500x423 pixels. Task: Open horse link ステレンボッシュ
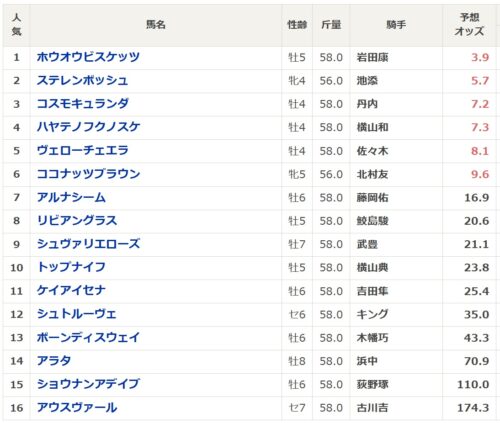click(82, 80)
